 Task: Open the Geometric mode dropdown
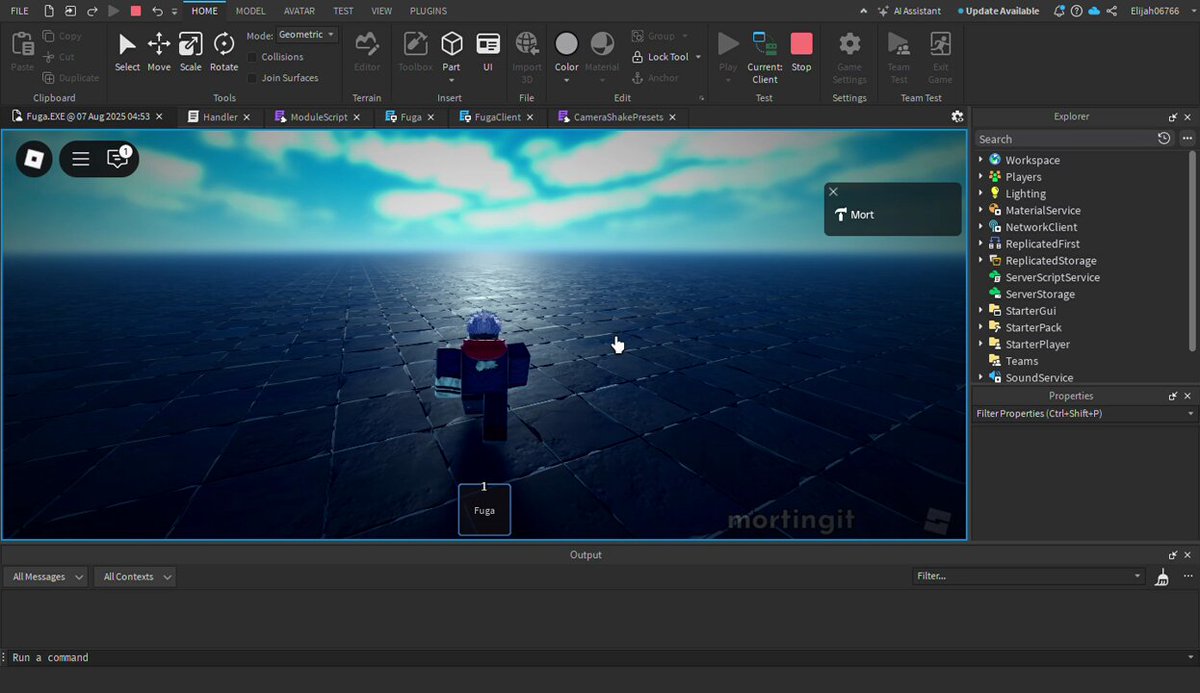[307, 35]
